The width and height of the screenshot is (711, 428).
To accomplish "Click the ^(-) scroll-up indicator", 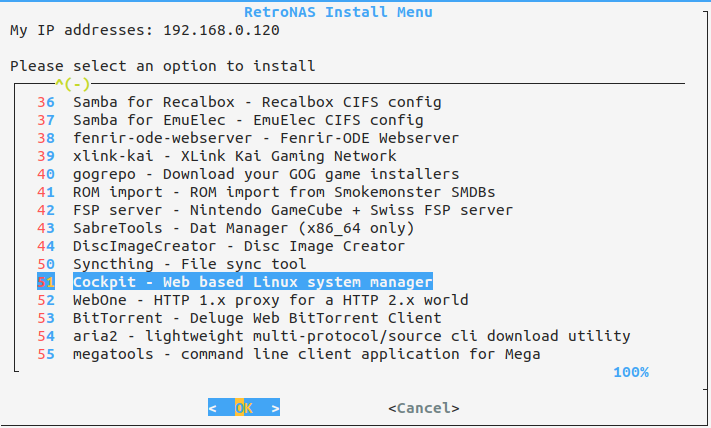I will [73, 84].
